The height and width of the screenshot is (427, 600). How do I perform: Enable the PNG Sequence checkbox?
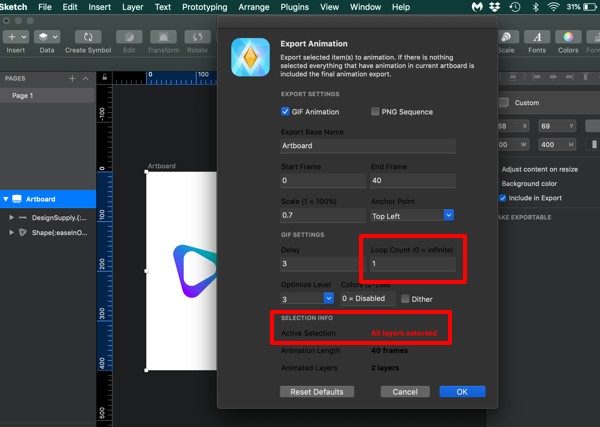(x=375, y=111)
